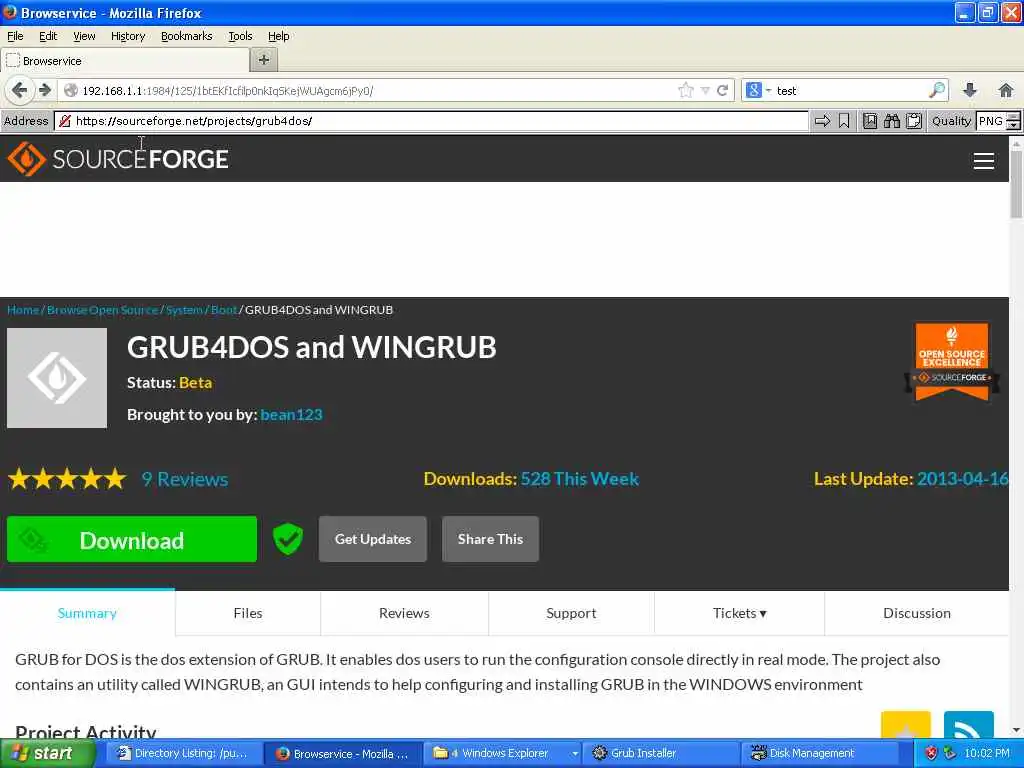Open find with the binoculars icon
The height and width of the screenshot is (768, 1024).
tap(891, 121)
